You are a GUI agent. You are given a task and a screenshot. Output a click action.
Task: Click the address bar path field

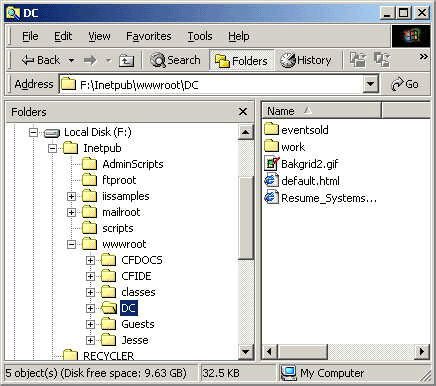pos(212,85)
